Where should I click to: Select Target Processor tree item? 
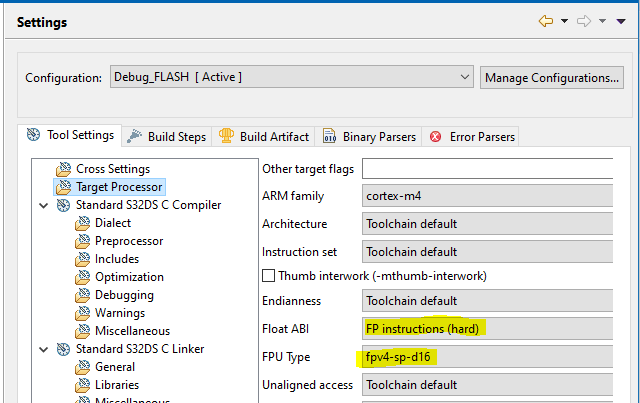coord(118,187)
